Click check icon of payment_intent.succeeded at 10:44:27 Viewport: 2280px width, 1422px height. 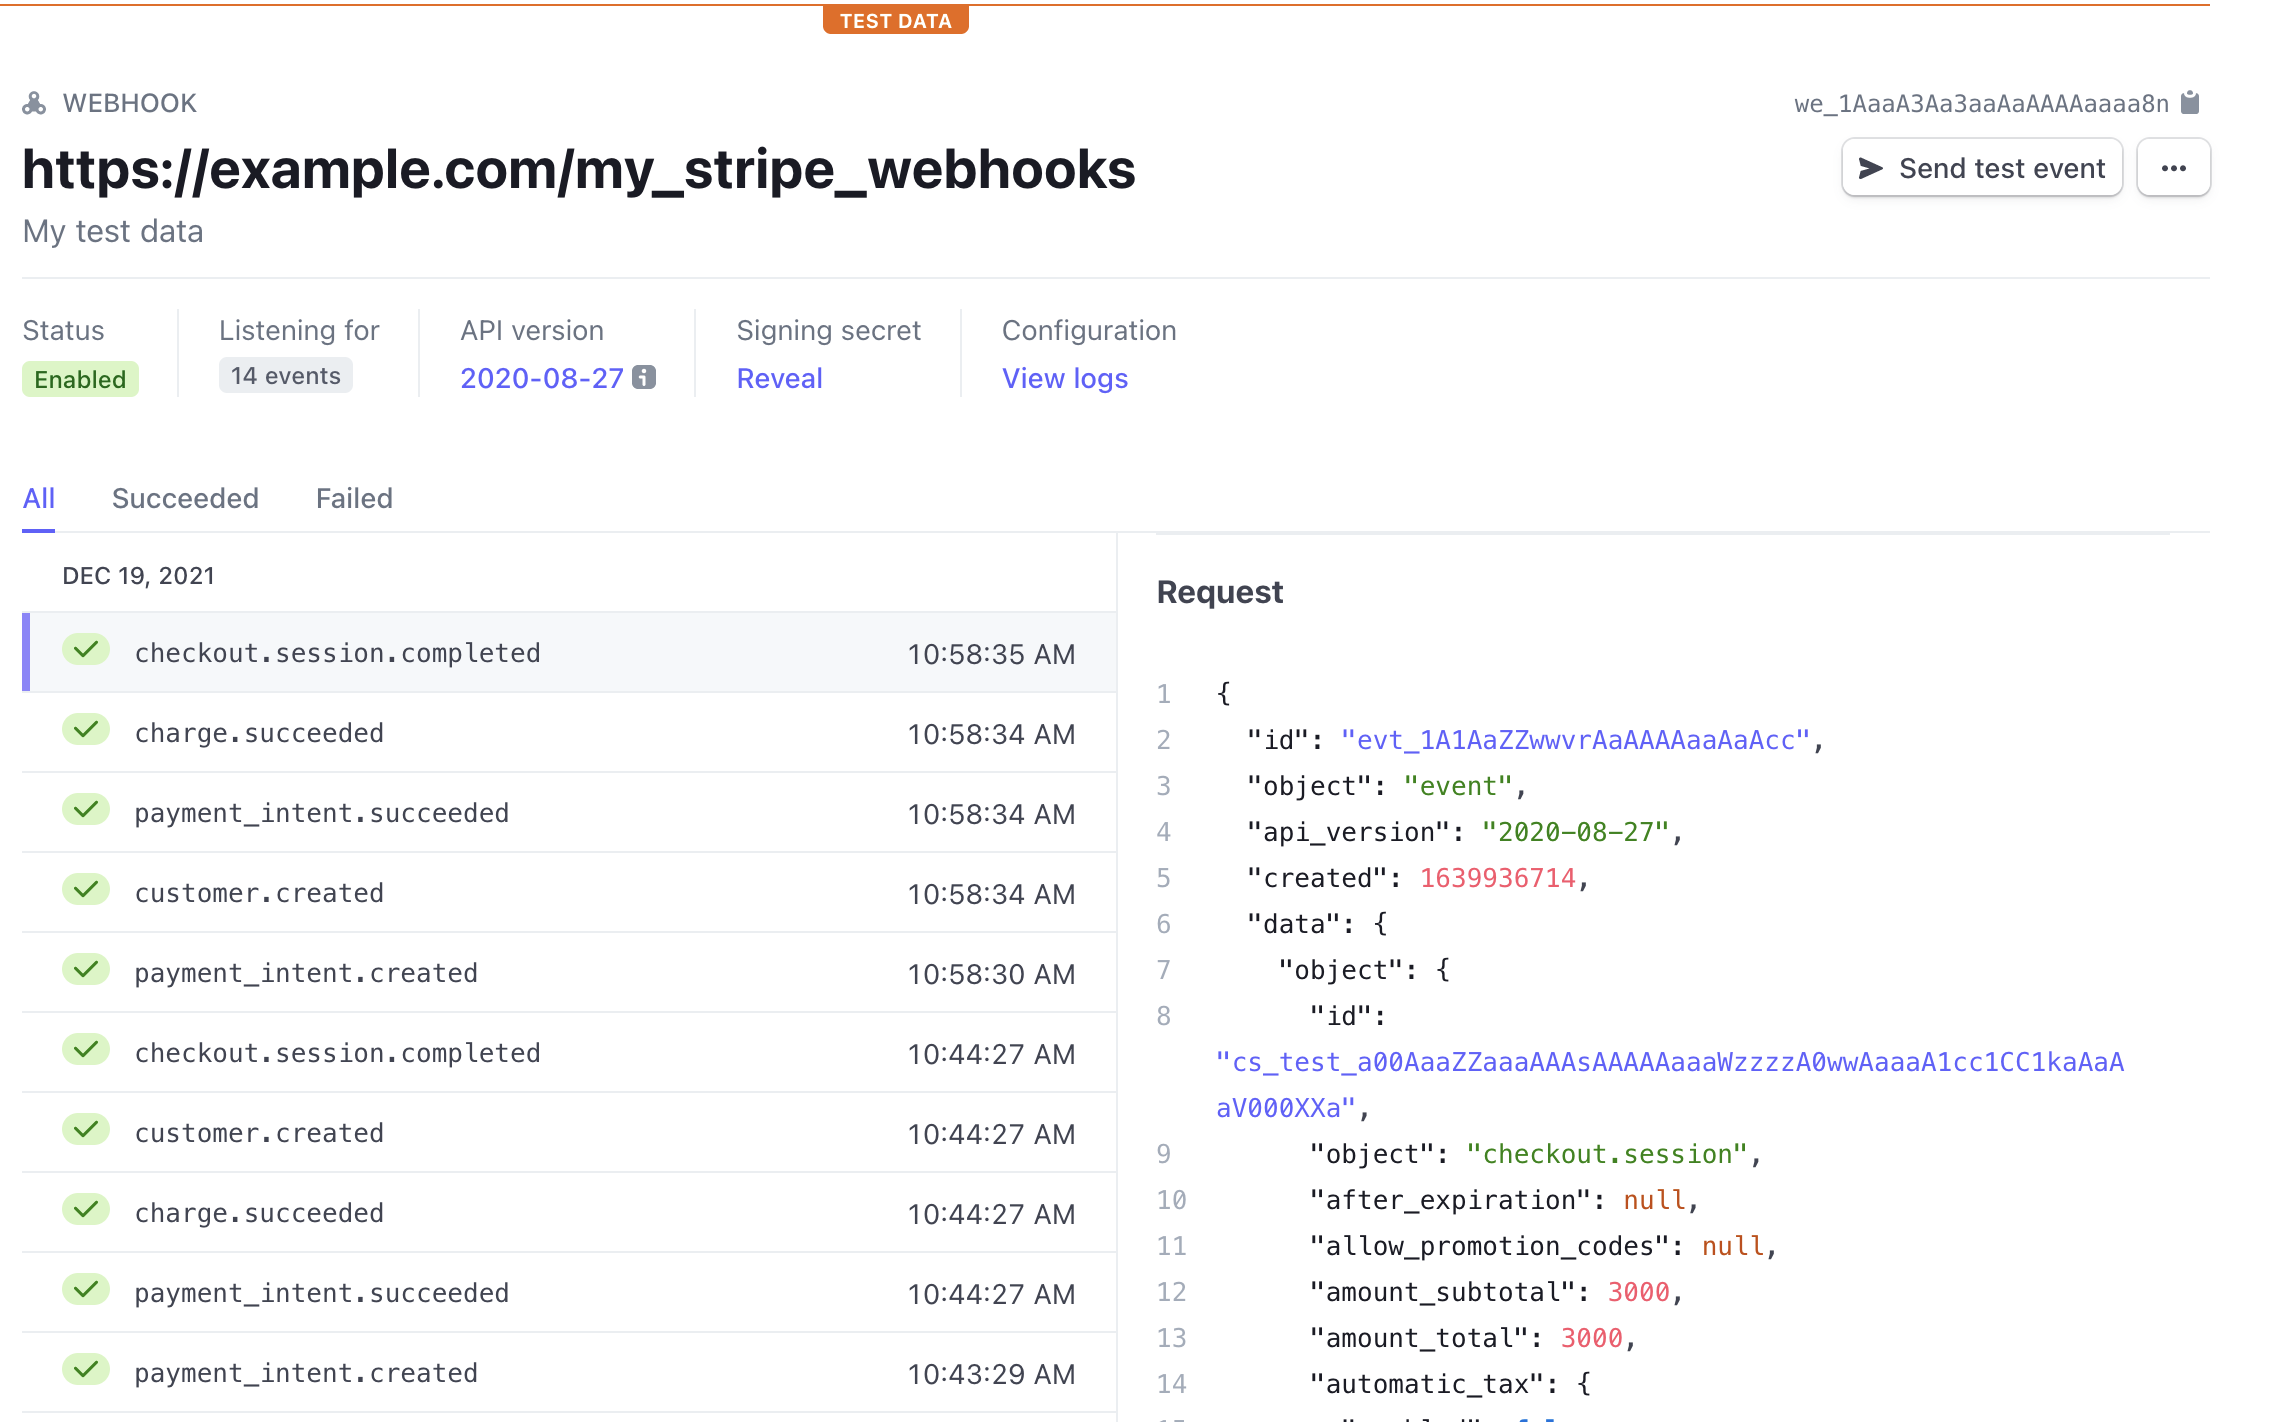(x=86, y=1290)
